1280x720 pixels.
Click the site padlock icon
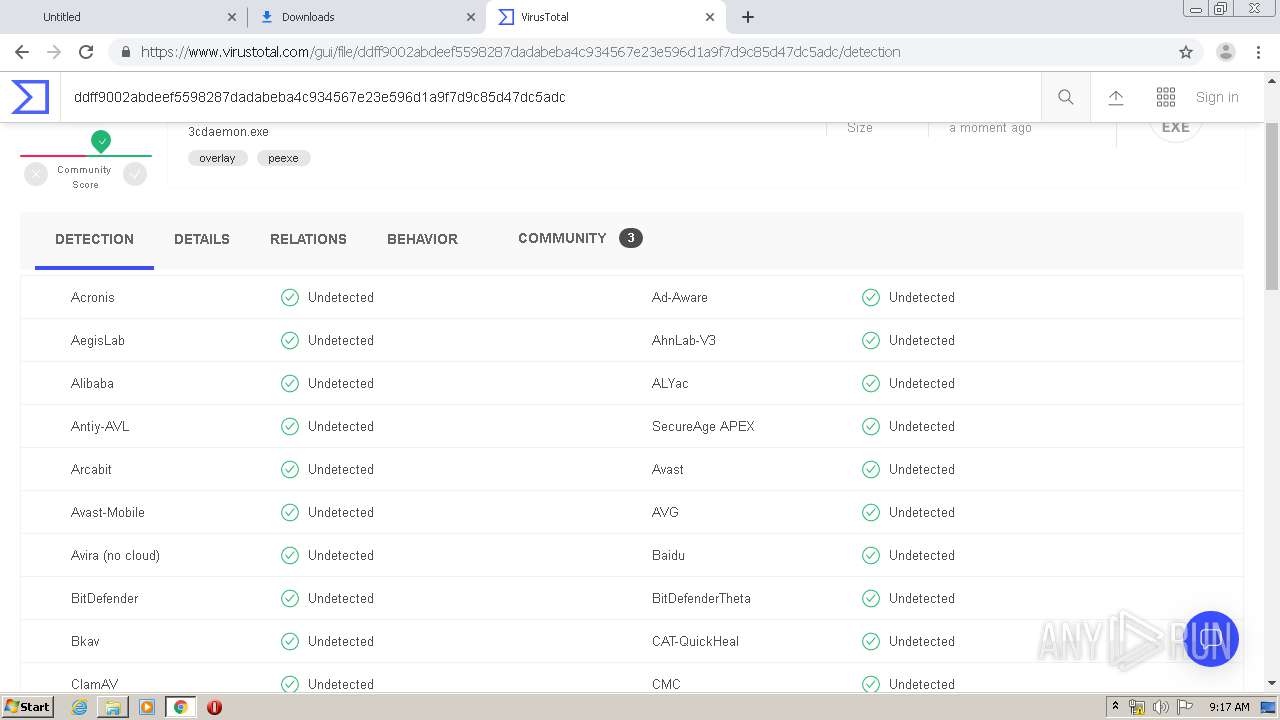[x=125, y=52]
